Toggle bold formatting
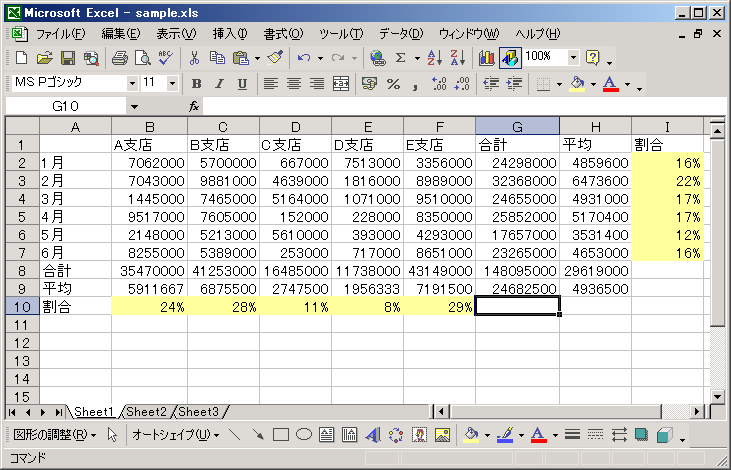Image resolution: width=731 pixels, height=470 pixels. click(197, 84)
